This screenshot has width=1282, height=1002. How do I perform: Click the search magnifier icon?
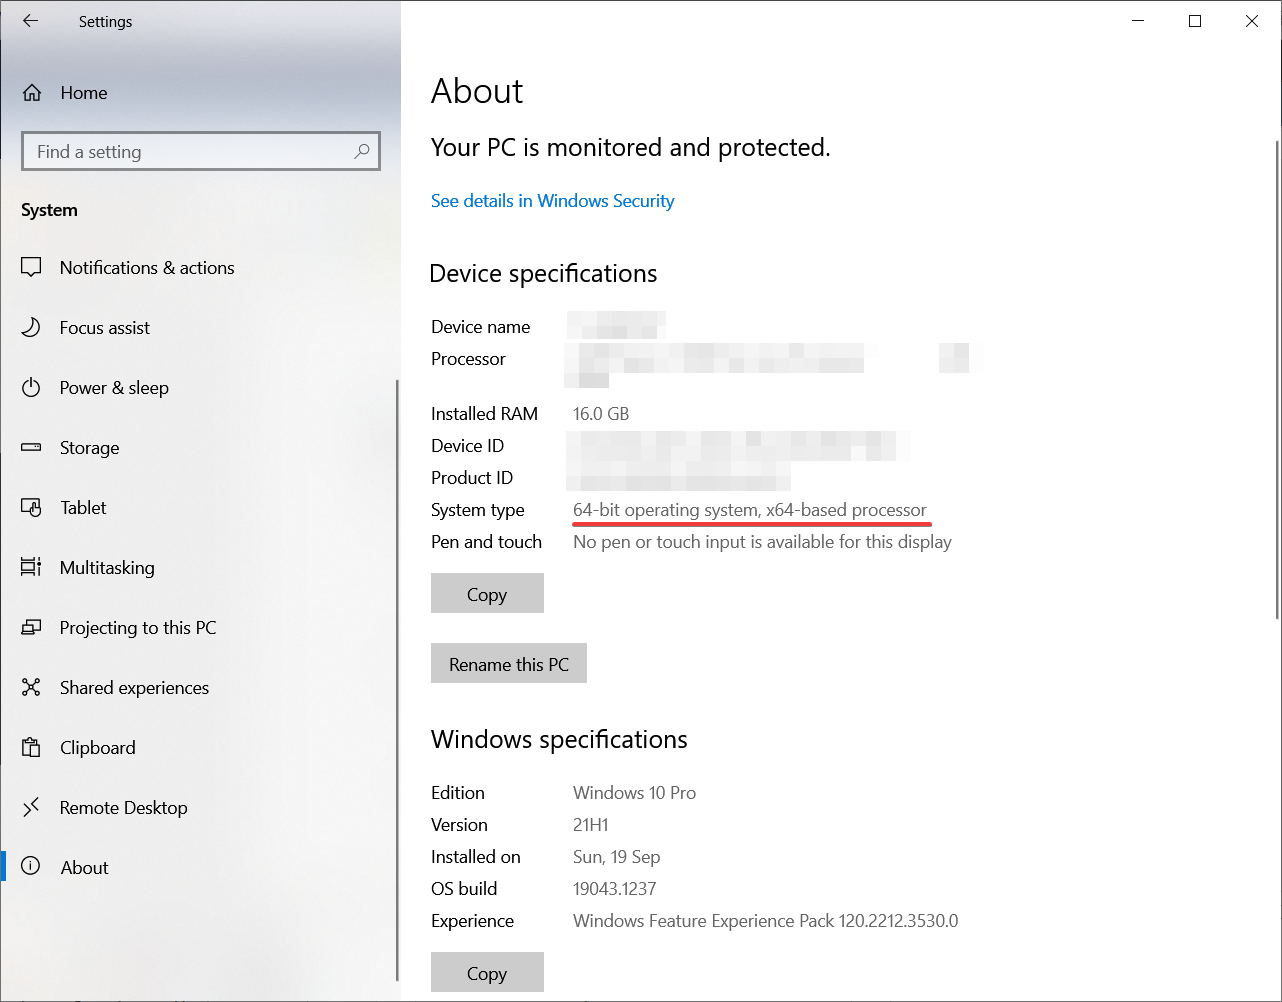362,151
